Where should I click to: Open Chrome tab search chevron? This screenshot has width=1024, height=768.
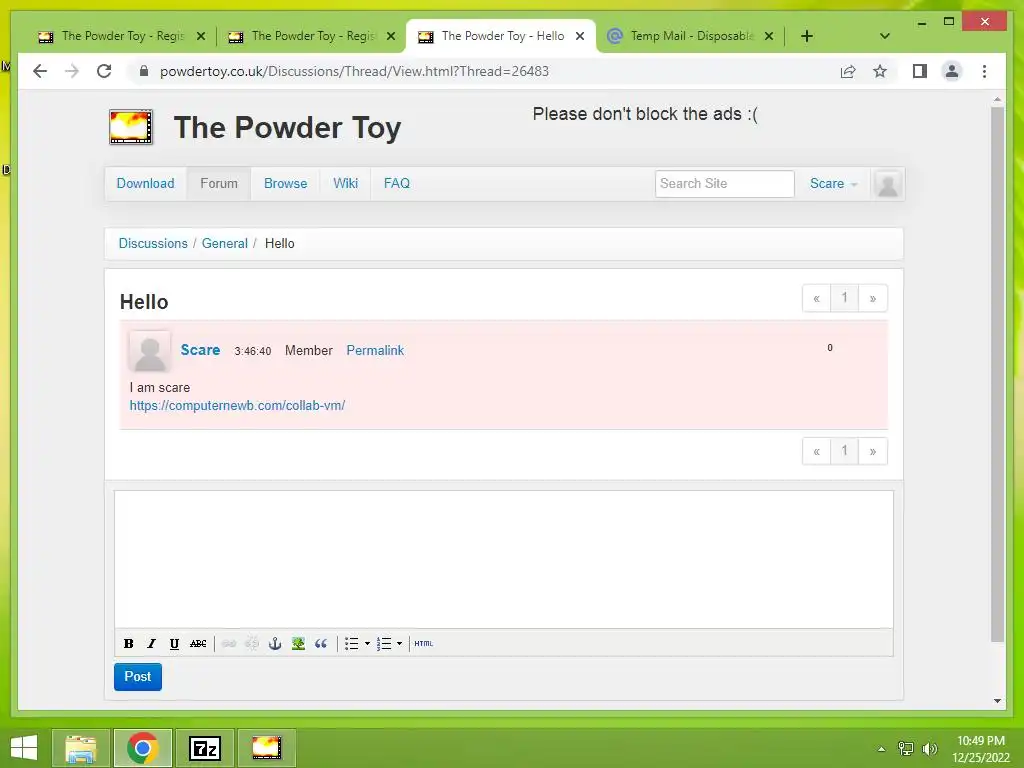(x=885, y=36)
